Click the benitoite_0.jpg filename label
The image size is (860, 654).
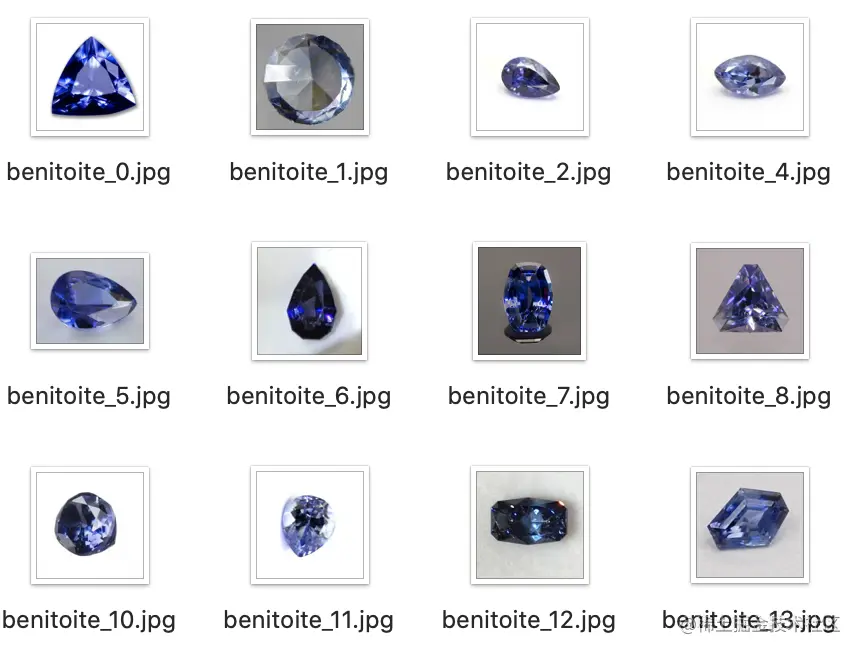89,173
